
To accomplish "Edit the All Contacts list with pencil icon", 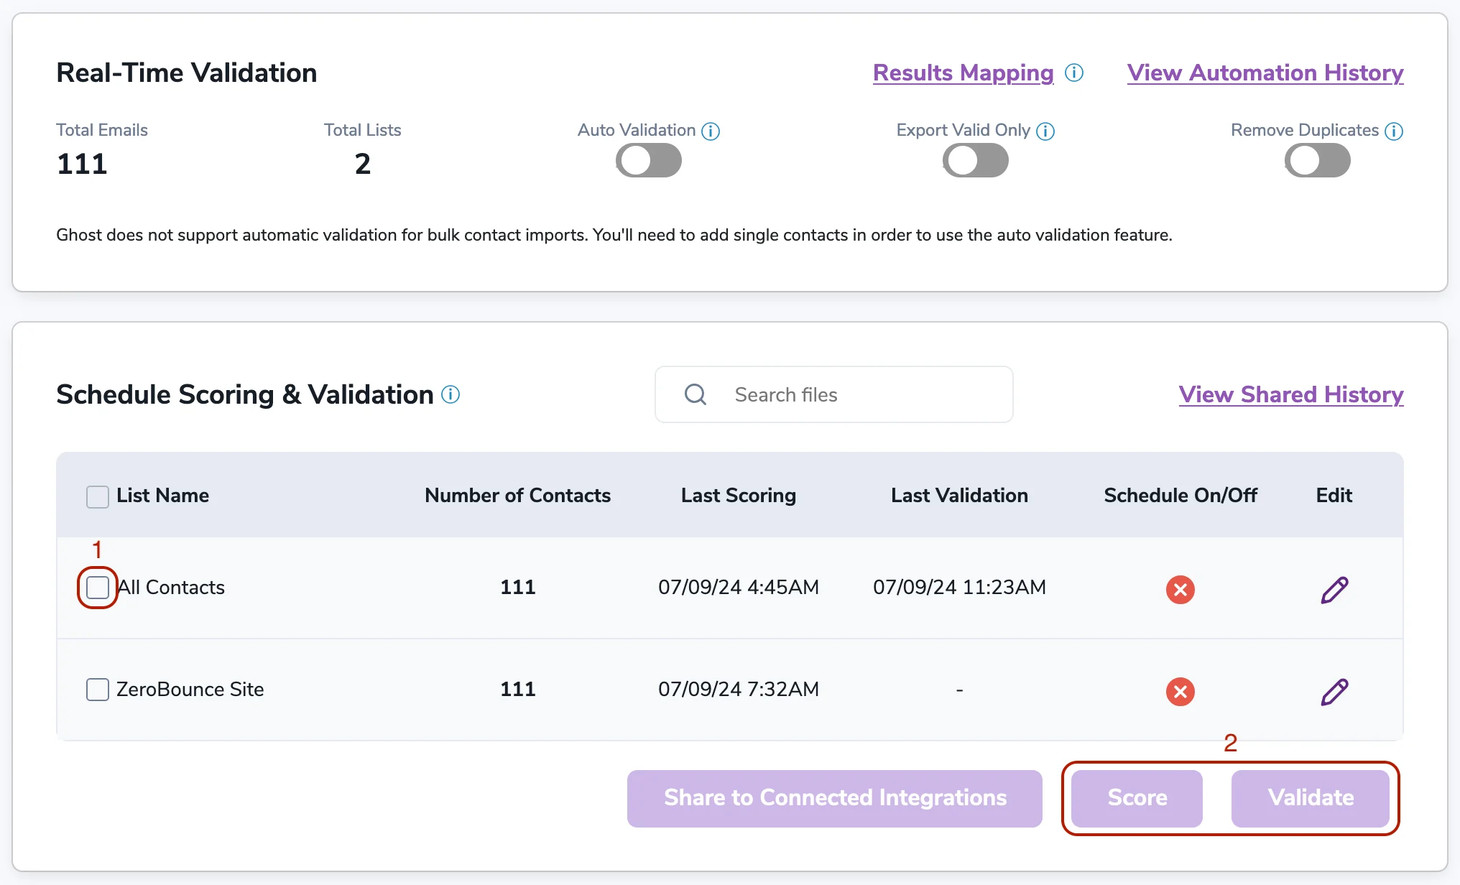I will (x=1334, y=590).
